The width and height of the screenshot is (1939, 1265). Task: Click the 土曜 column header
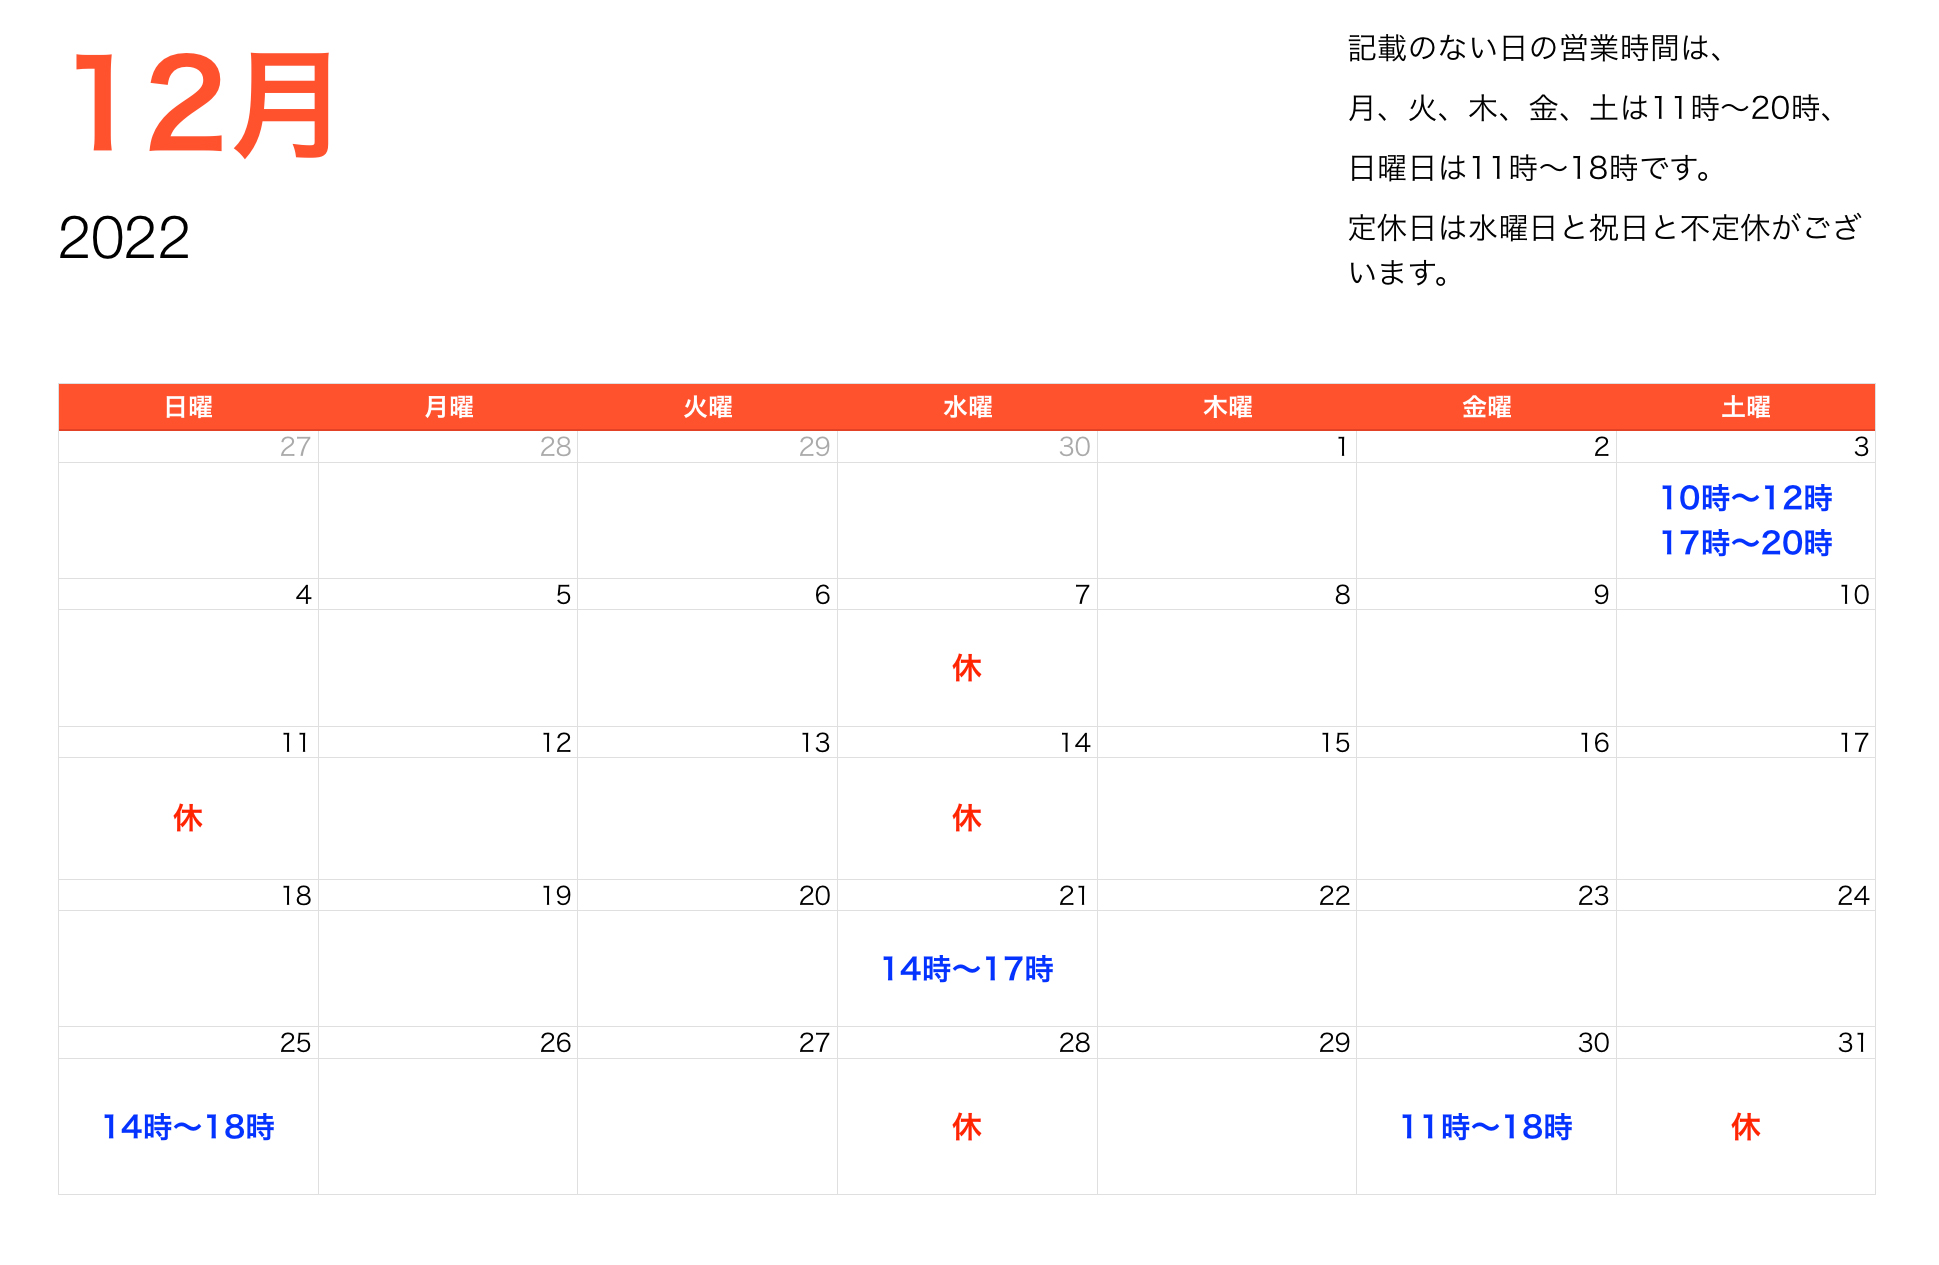[1746, 407]
